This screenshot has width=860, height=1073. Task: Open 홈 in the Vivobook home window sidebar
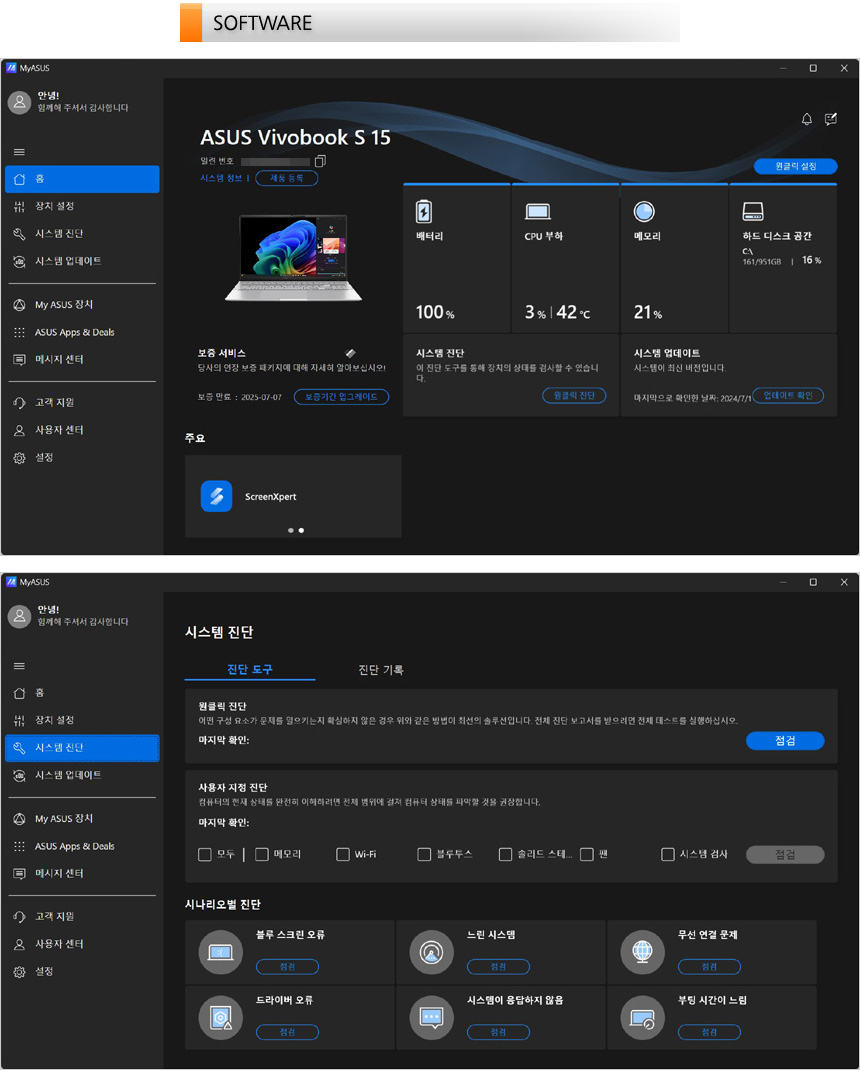(82, 179)
